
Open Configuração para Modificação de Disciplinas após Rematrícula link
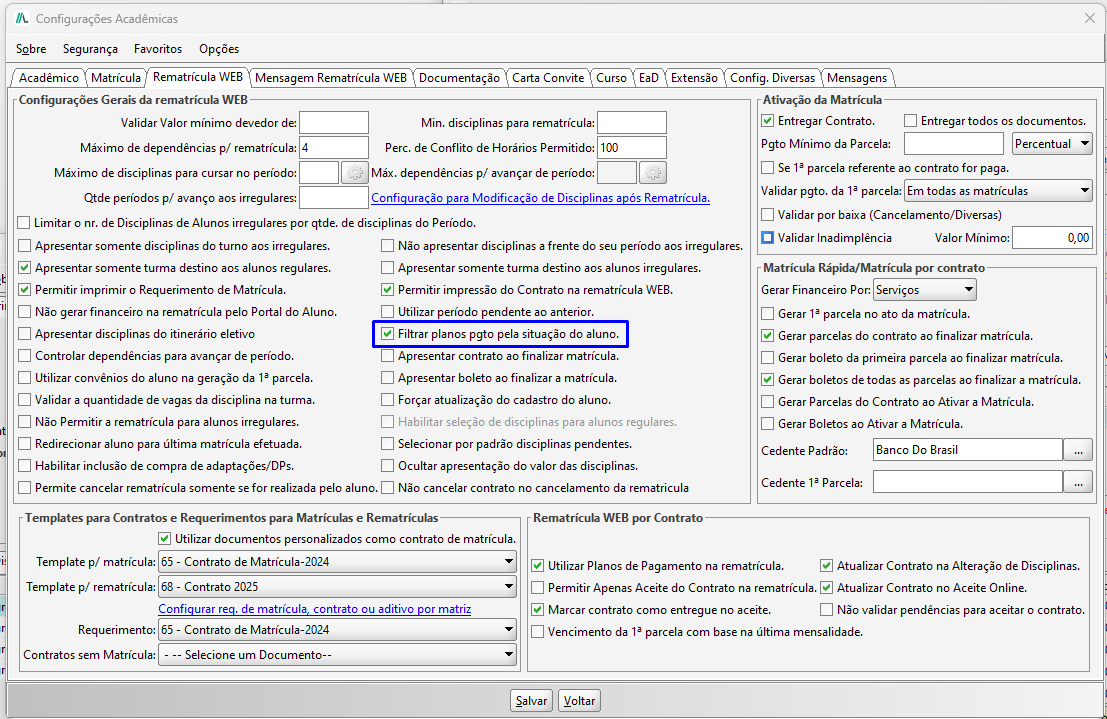(541, 198)
